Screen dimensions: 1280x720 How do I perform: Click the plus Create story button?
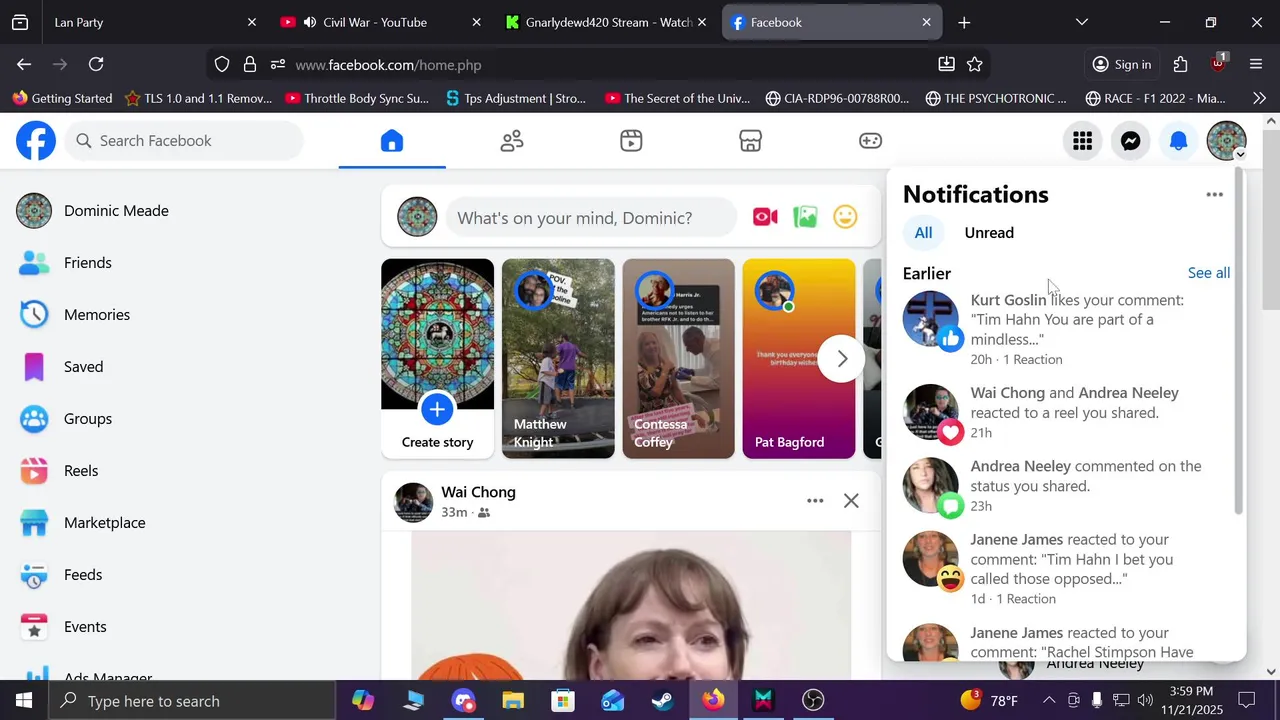pos(437,409)
